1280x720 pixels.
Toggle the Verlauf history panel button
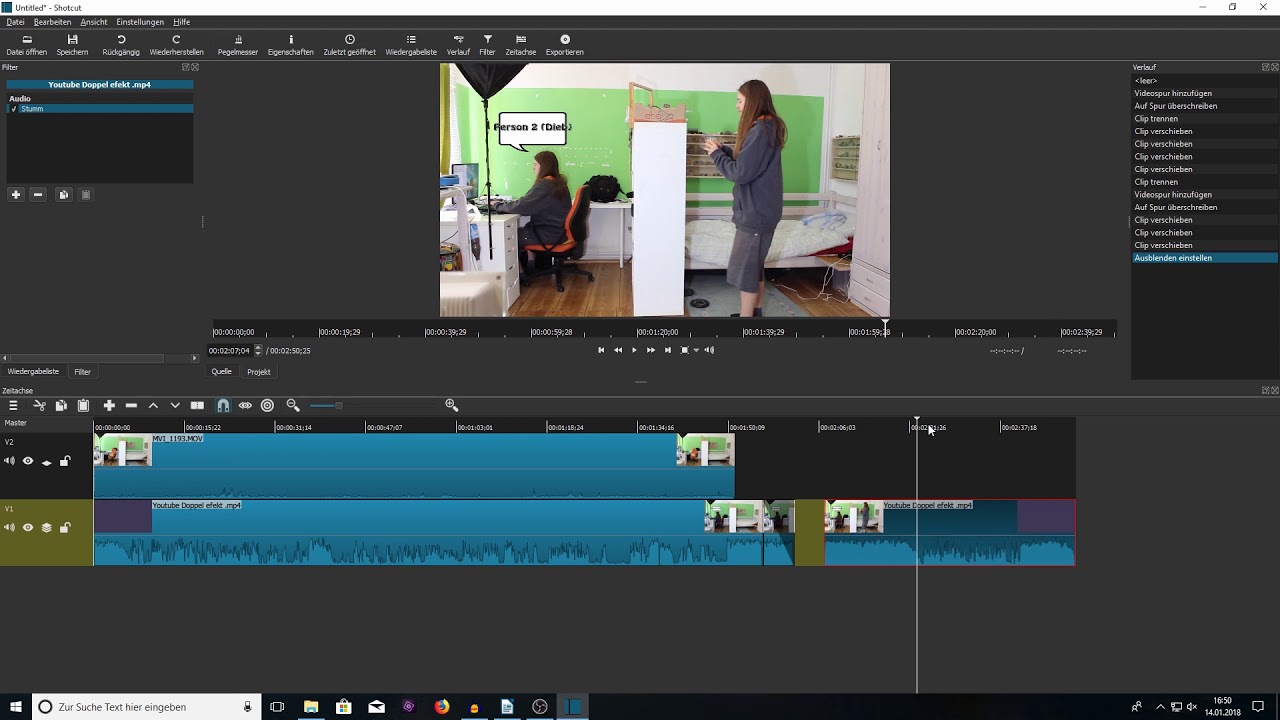tap(458, 45)
